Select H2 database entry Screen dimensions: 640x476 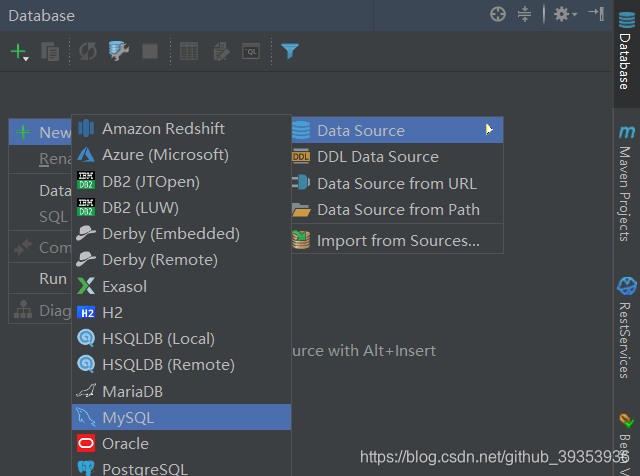pos(181,312)
